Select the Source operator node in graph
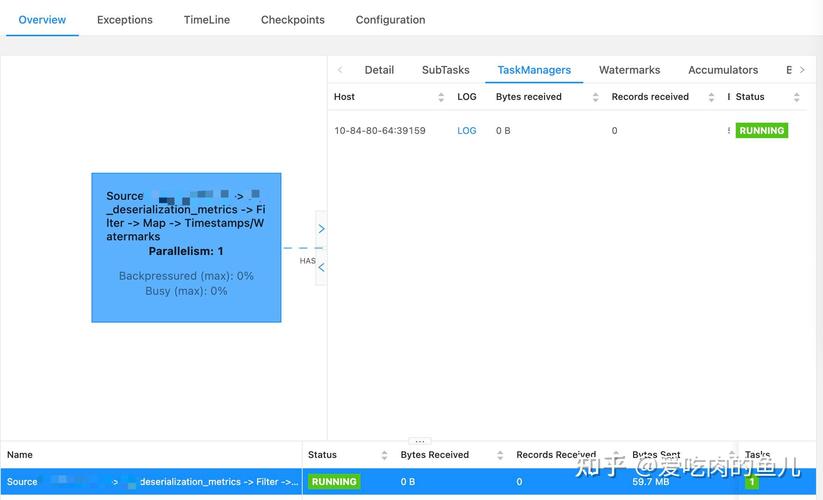Screen dimensions: 823x500 coord(186,247)
